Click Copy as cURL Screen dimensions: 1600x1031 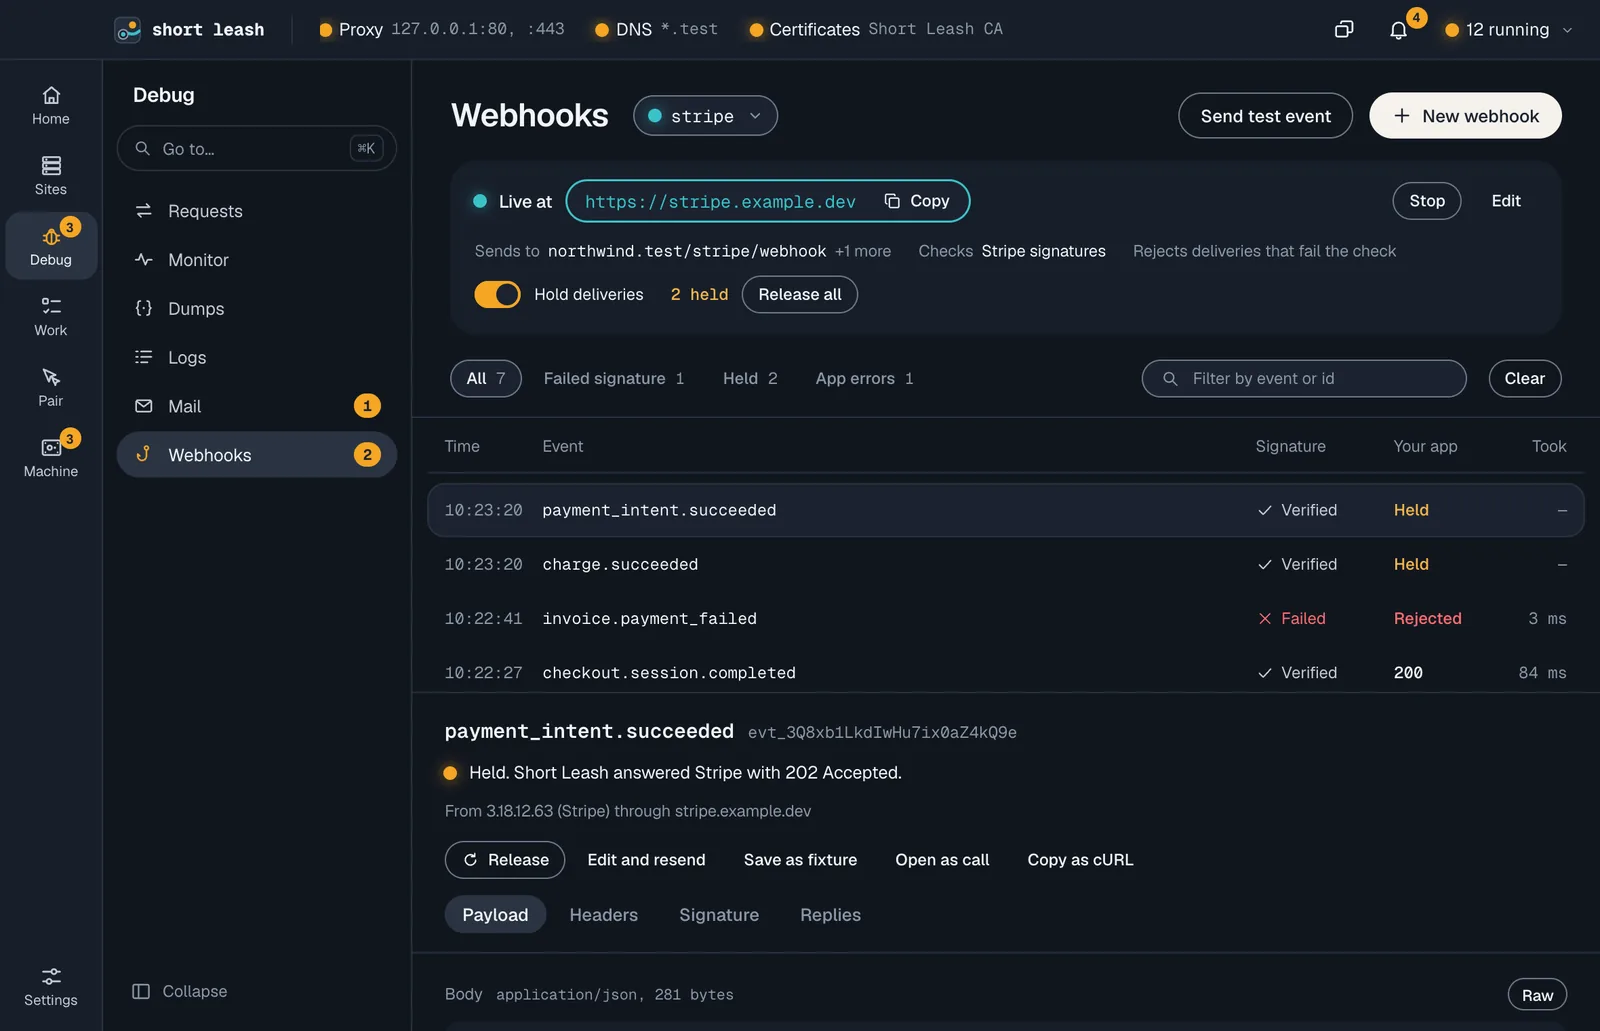click(1080, 860)
